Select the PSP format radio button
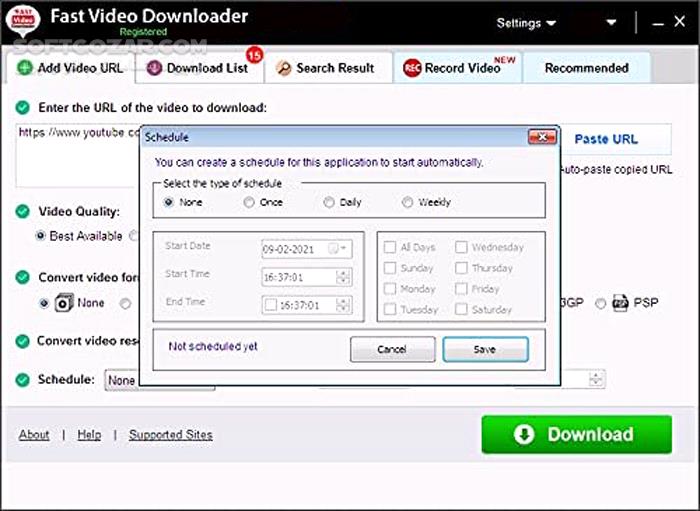The height and width of the screenshot is (511, 700). pos(601,303)
